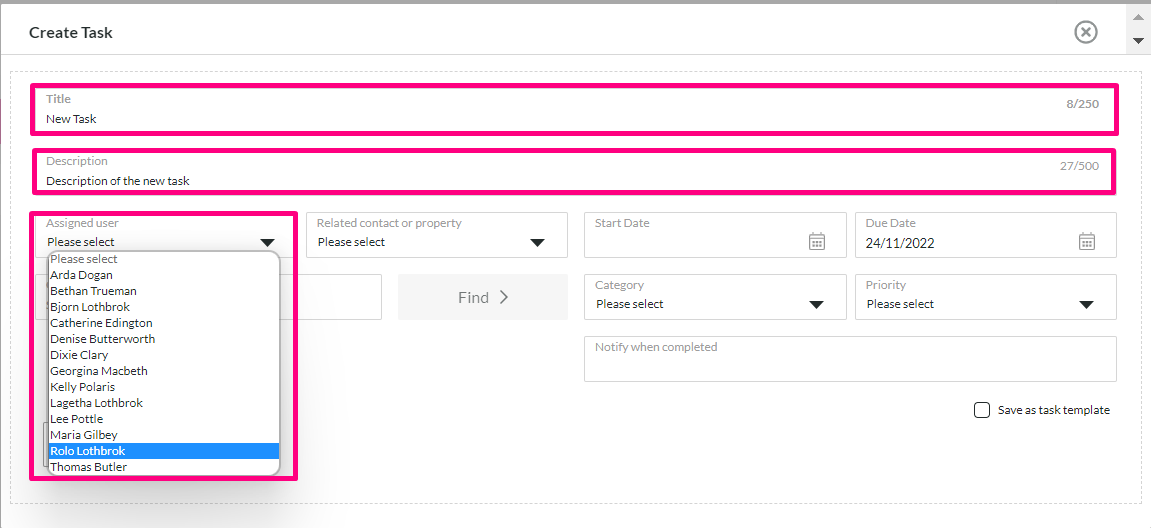Image resolution: width=1151 pixels, height=528 pixels.
Task: Open the Start Date calendar icon
Action: tap(817, 242)
